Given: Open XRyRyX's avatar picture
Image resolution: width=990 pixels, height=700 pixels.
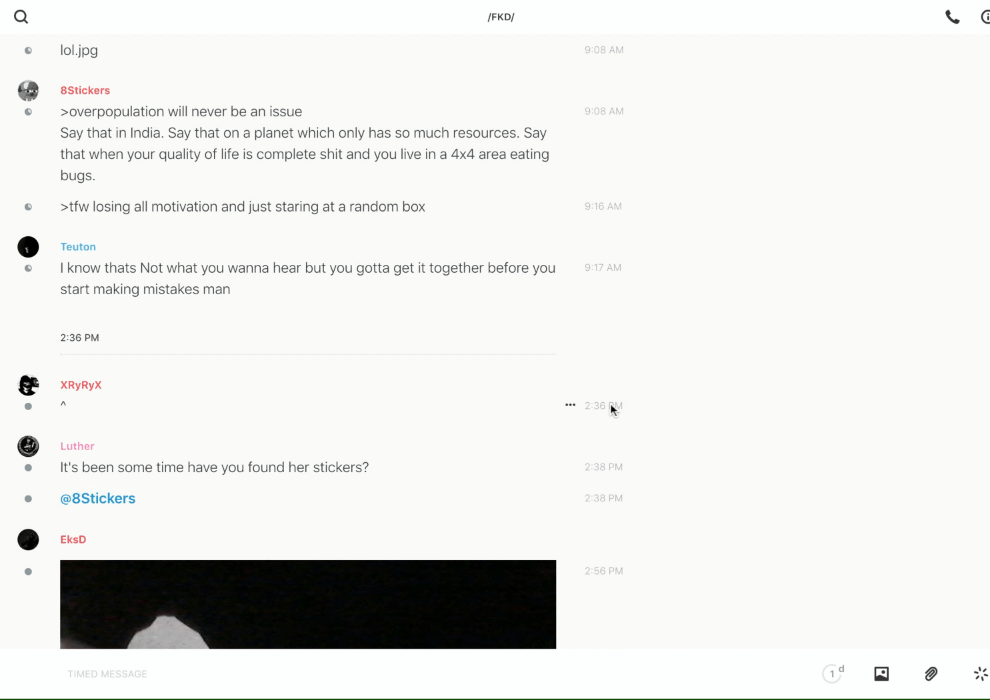Looking at the screenshot, I should (28, 385).
